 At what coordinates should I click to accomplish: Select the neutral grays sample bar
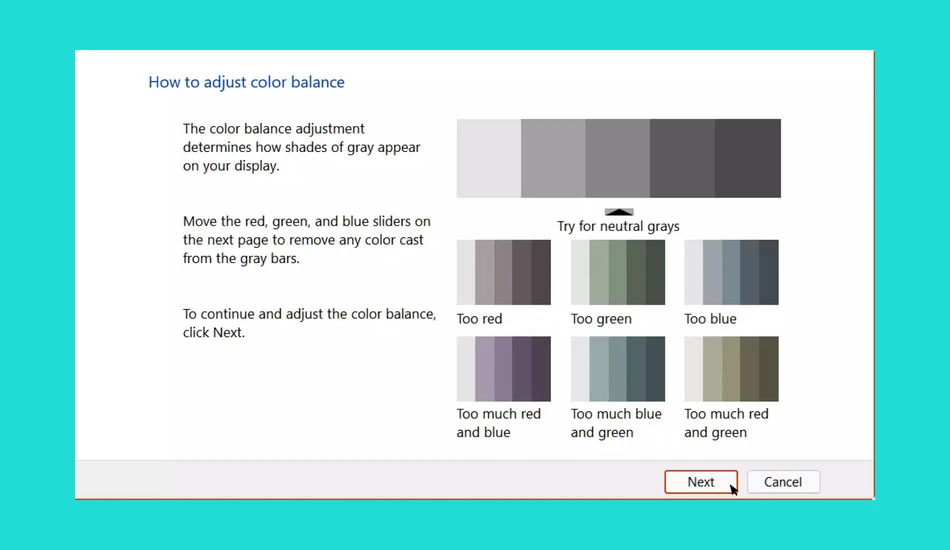tap(619, 158)
